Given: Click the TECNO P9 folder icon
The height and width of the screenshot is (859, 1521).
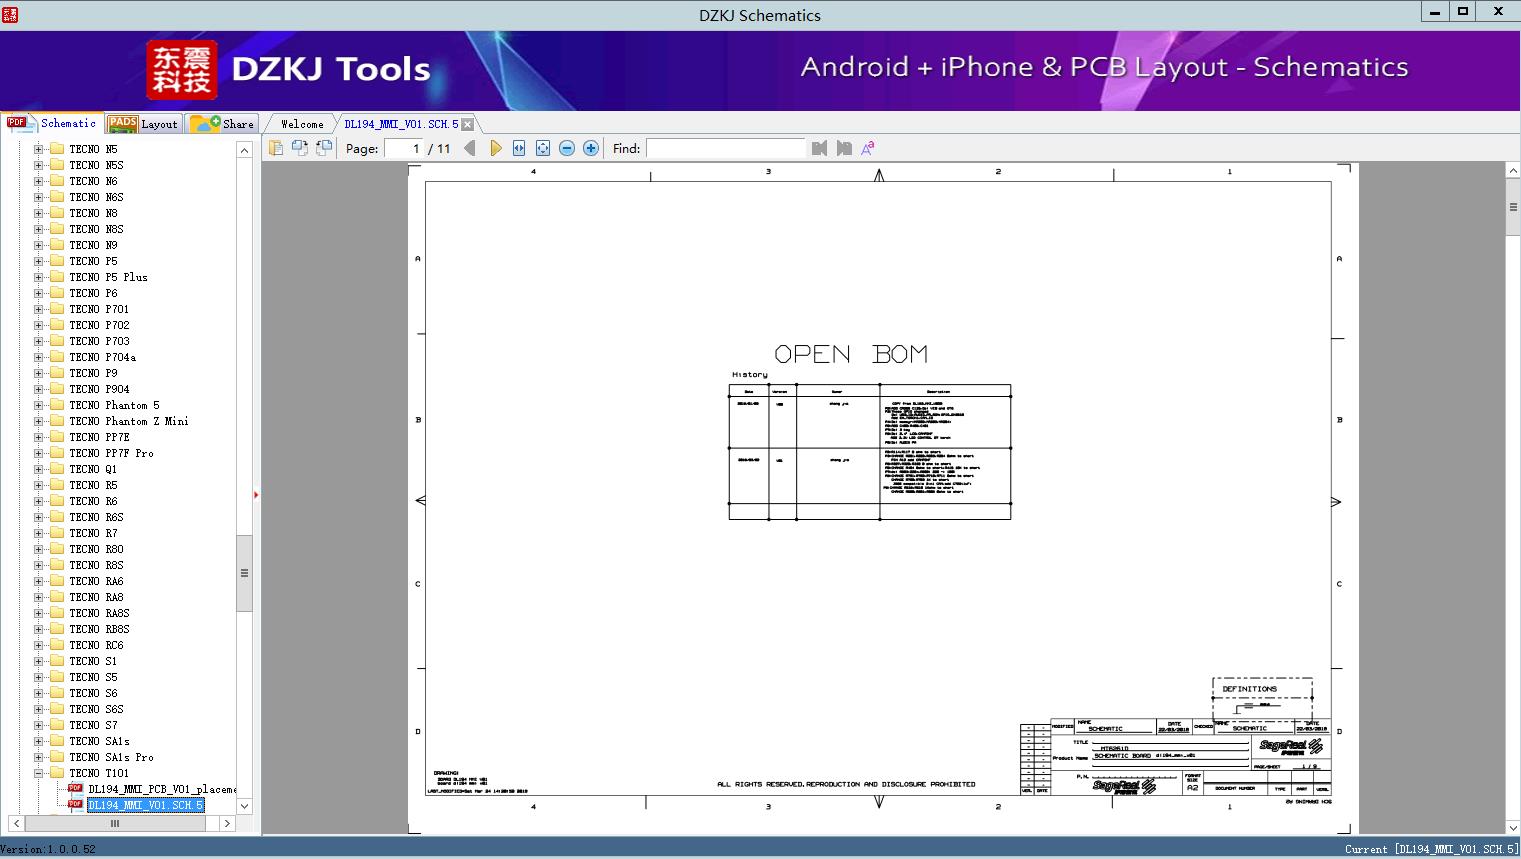Looking at the screenshot, I should 57,373.
